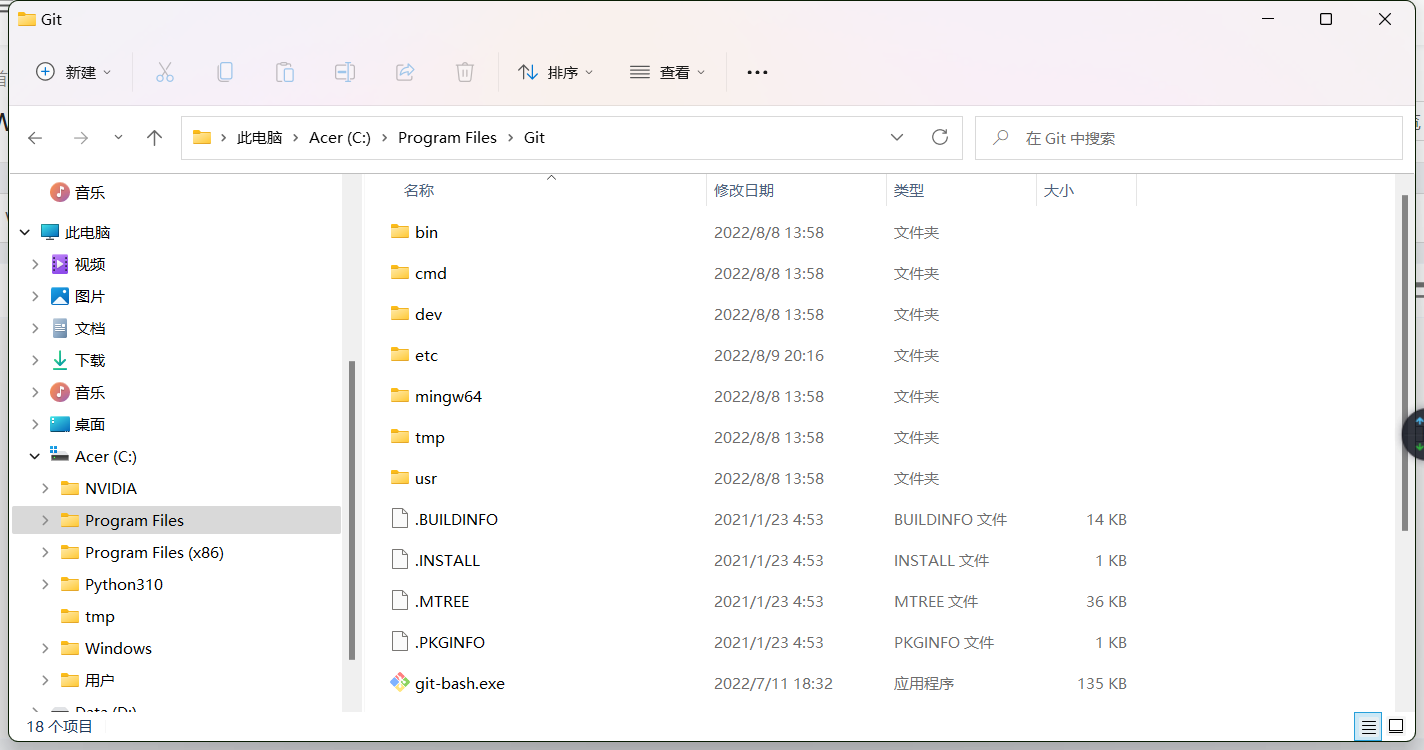Go up one directory level

[154, 138]
